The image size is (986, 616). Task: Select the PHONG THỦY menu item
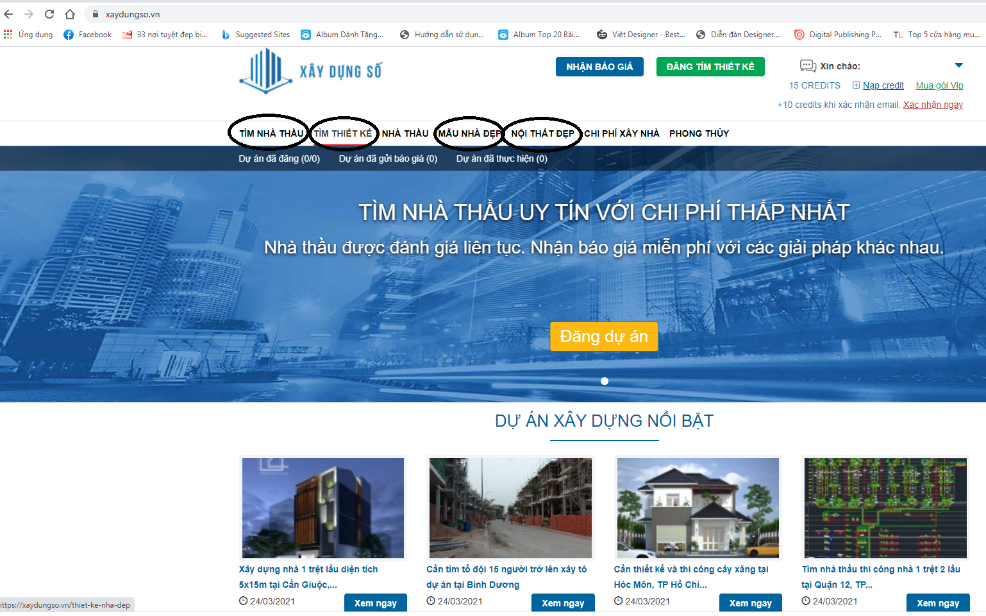coord(699,133)
